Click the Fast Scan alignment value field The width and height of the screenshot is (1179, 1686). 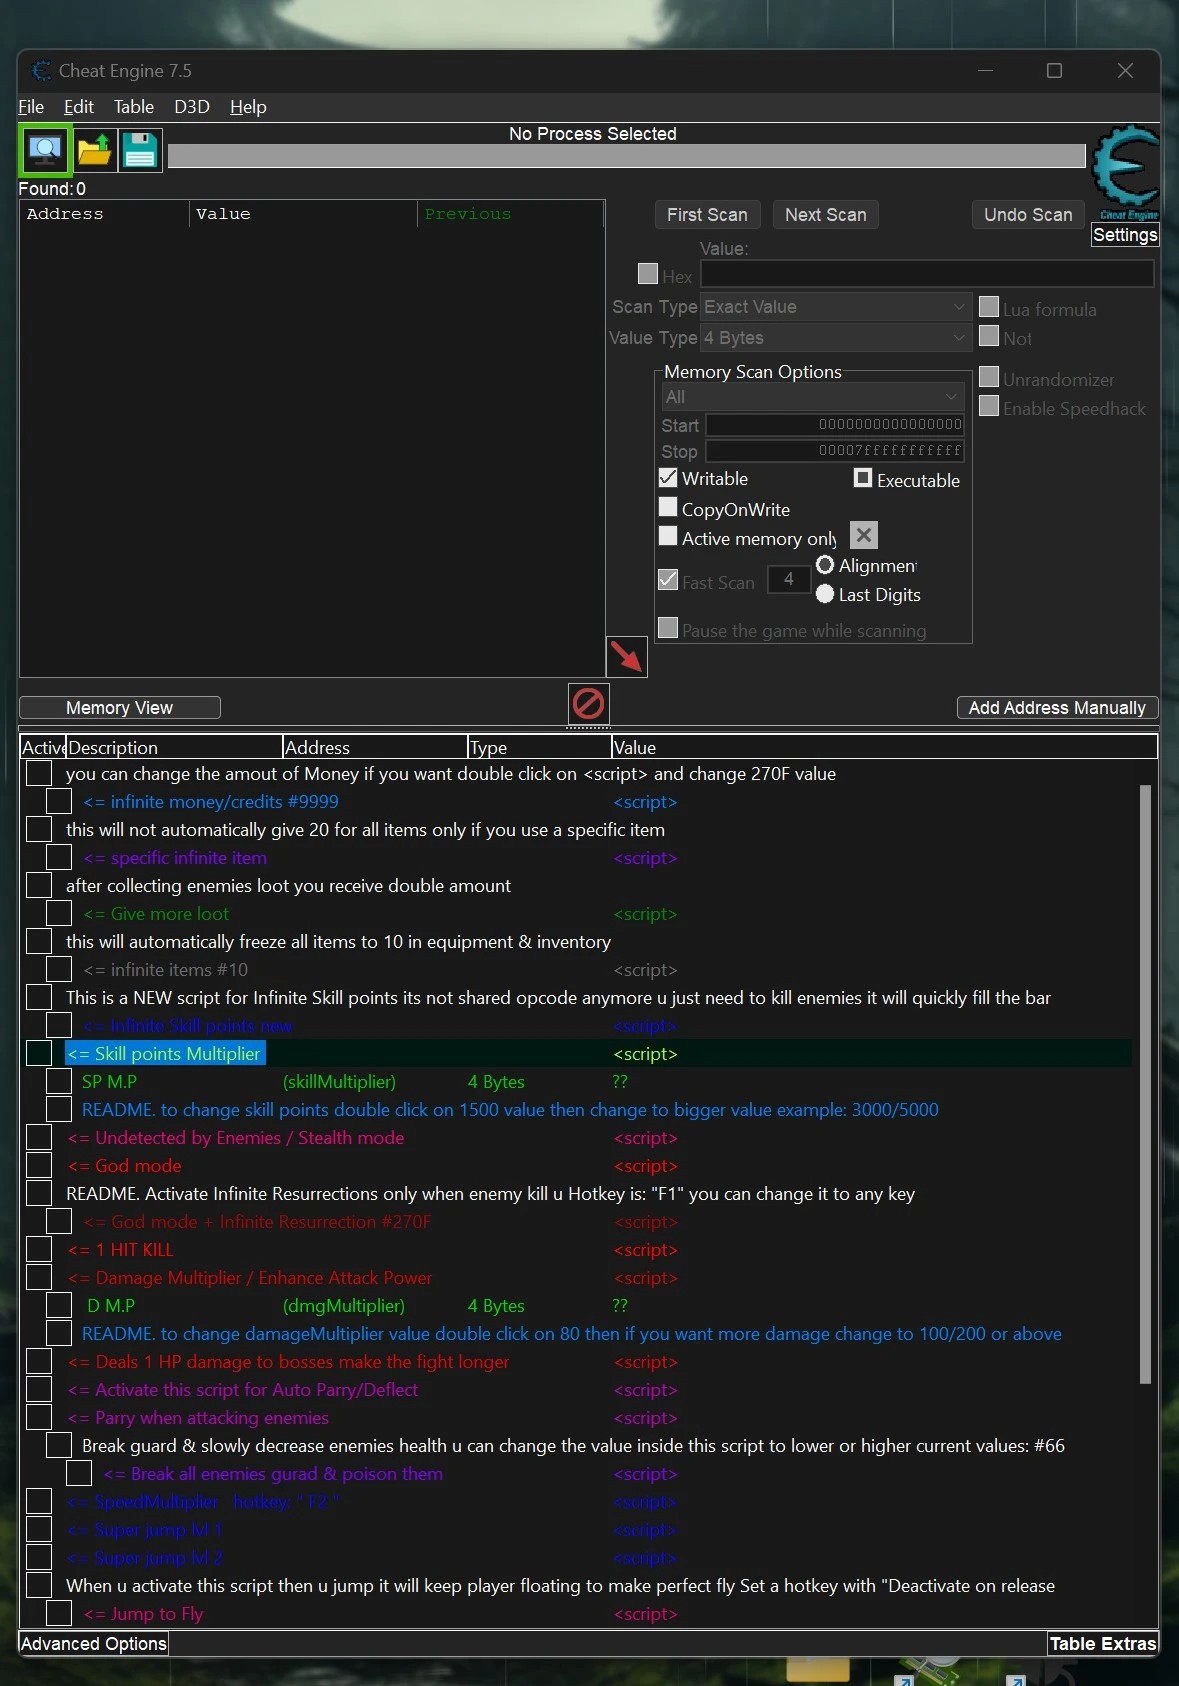tap(789, 579)
